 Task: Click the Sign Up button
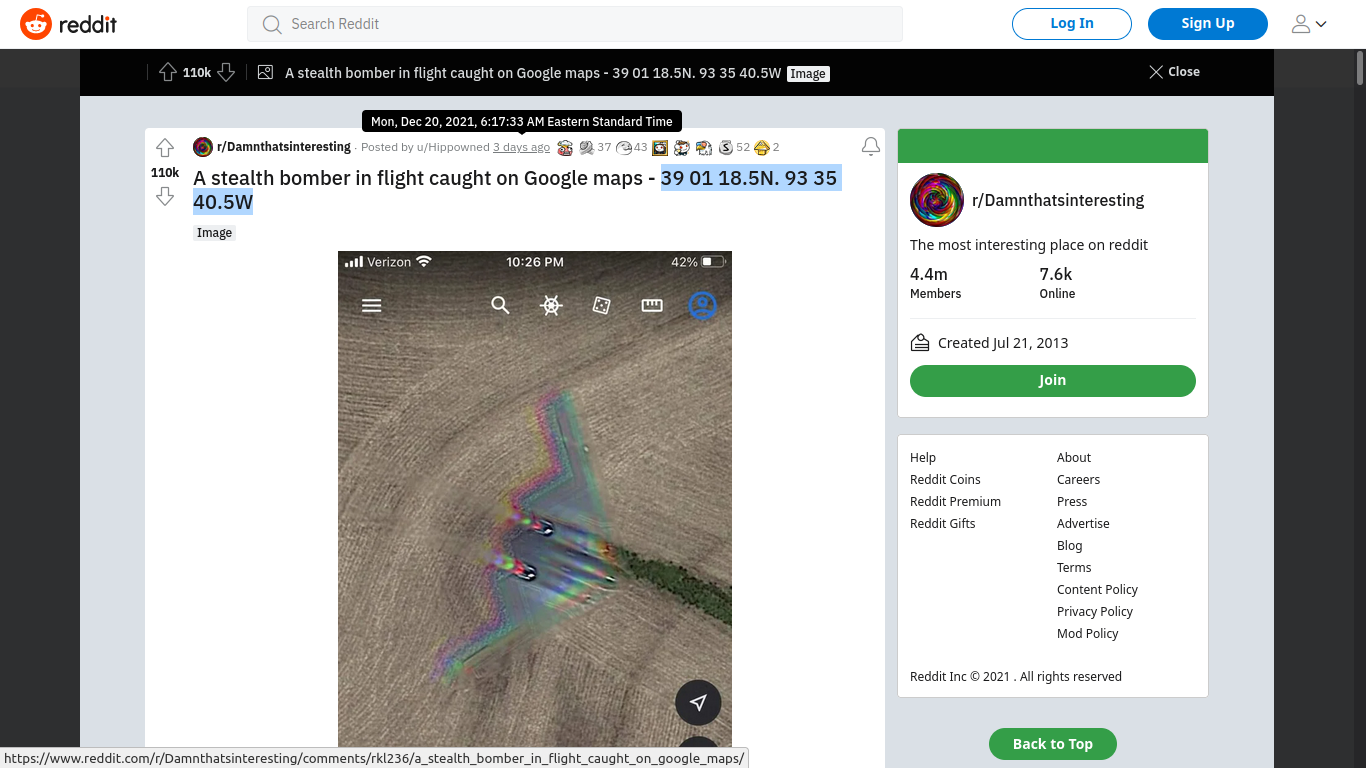click(x=1208, y=24)
